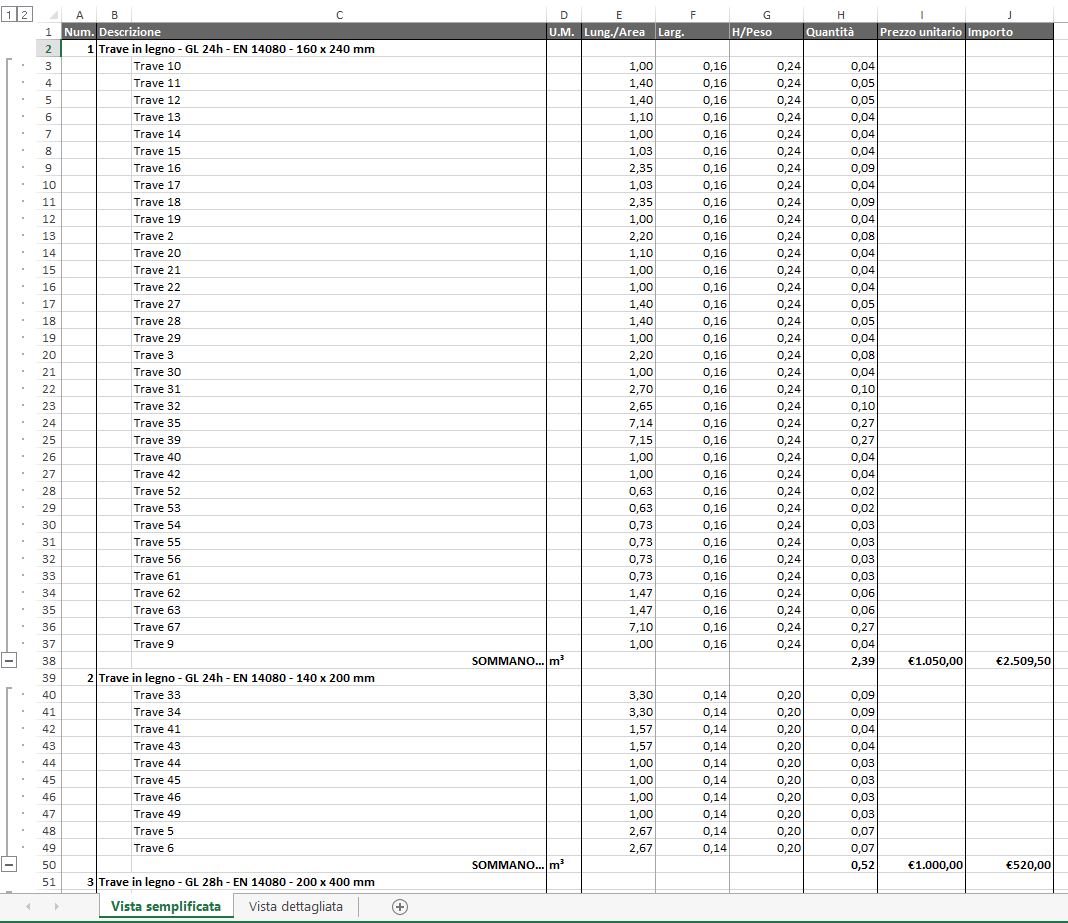Collapse group ending at row 38
The height and width of the screenshot is (923, 1068).
pos(9,660)
